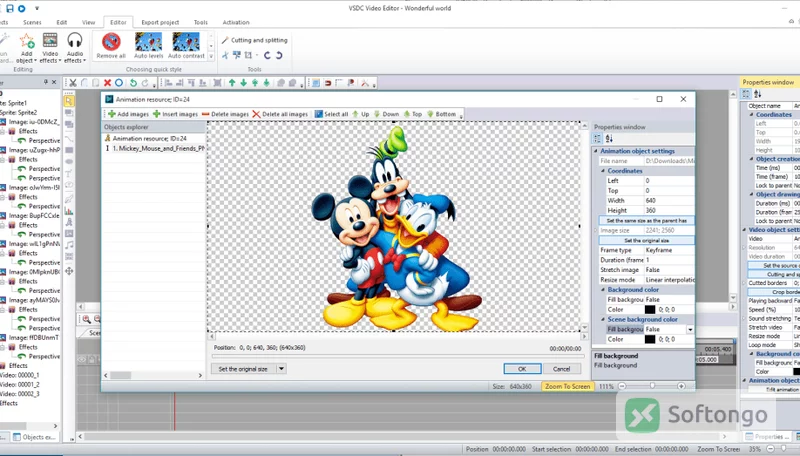The width and height of the screenshot is (800, 456).
Task: Click the OK button in the dialog
Action: [522, 369]
